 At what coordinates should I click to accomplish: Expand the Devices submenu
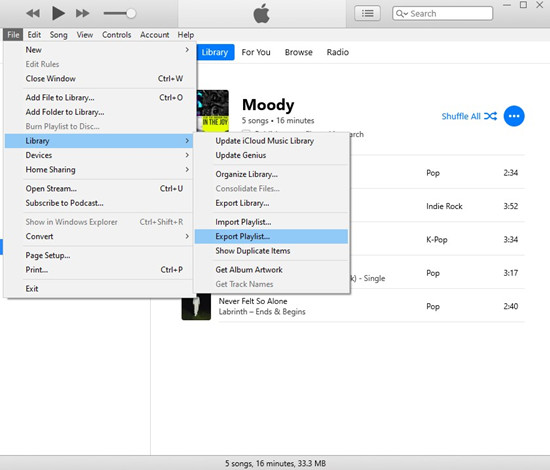coord(99,155)
